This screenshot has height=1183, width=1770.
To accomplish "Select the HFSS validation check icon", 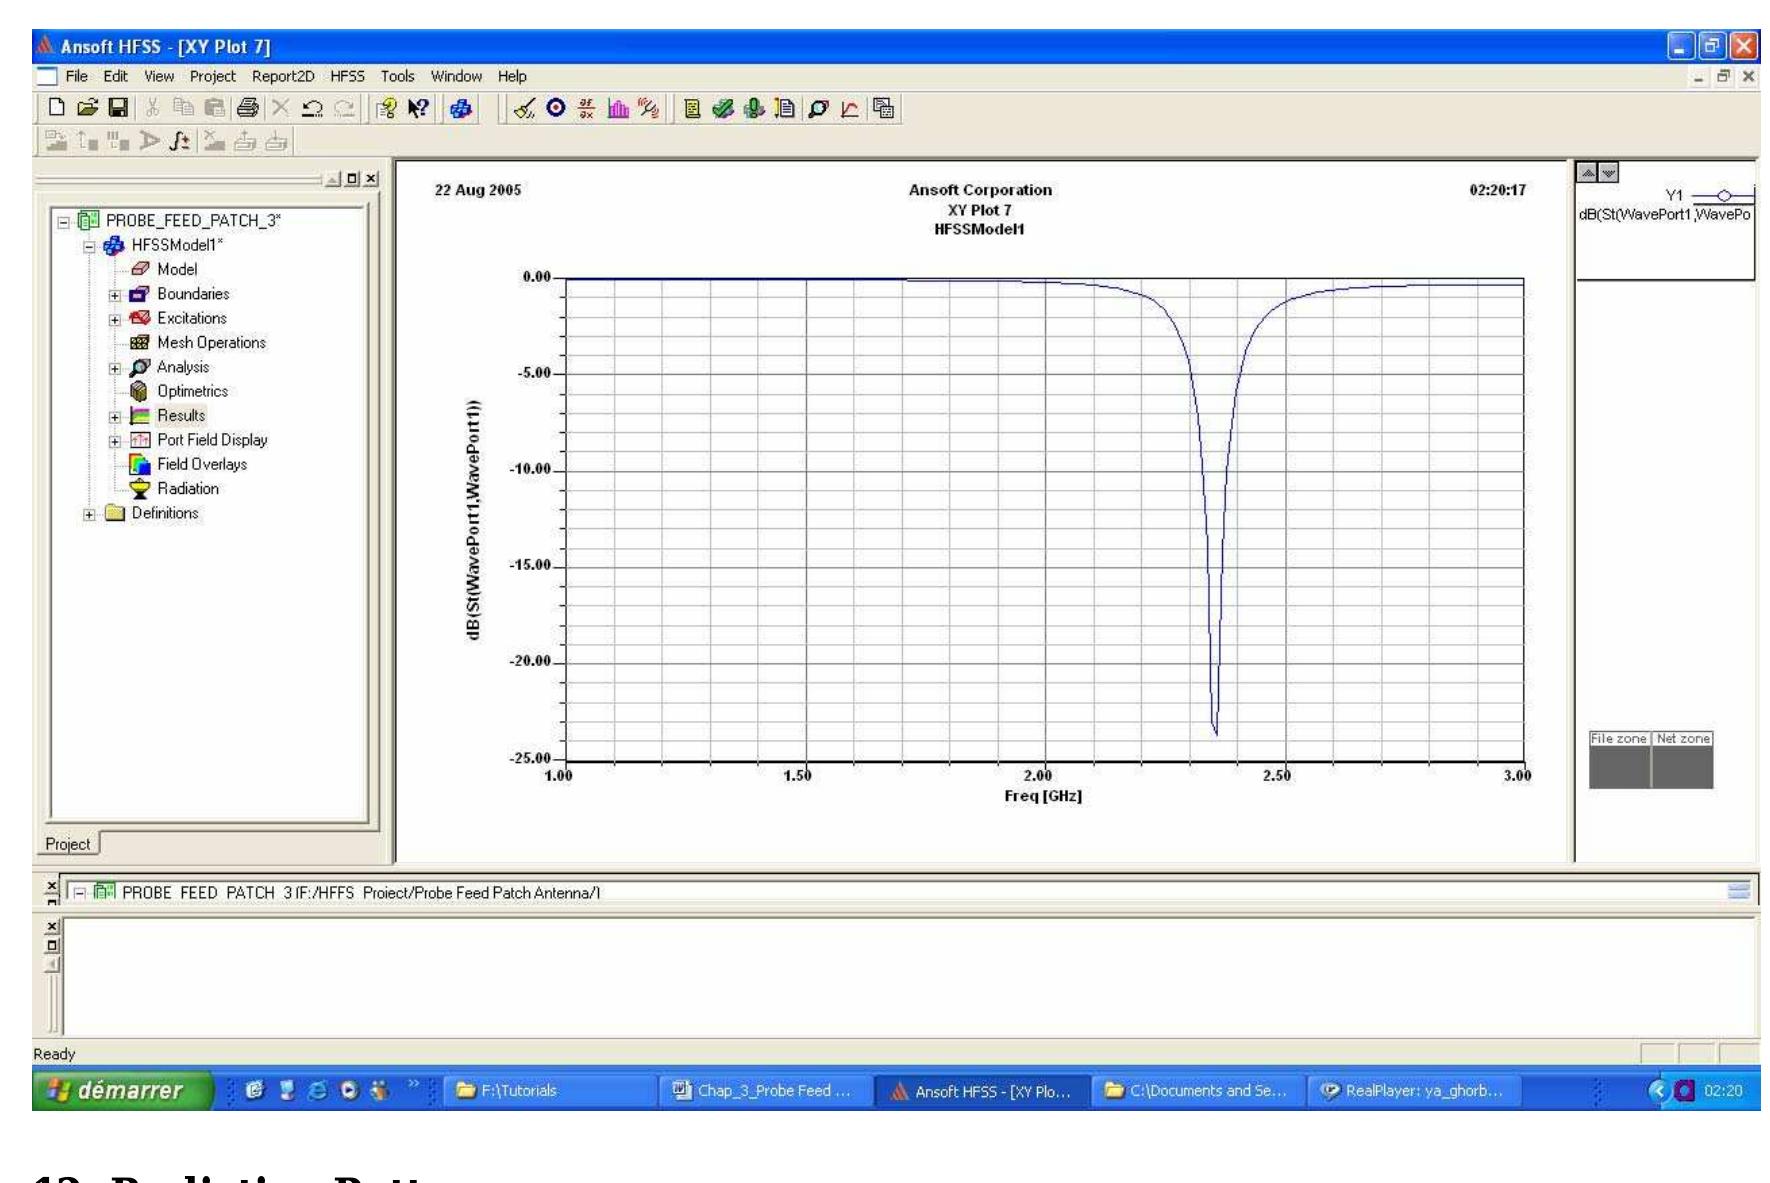I will 723,111.
